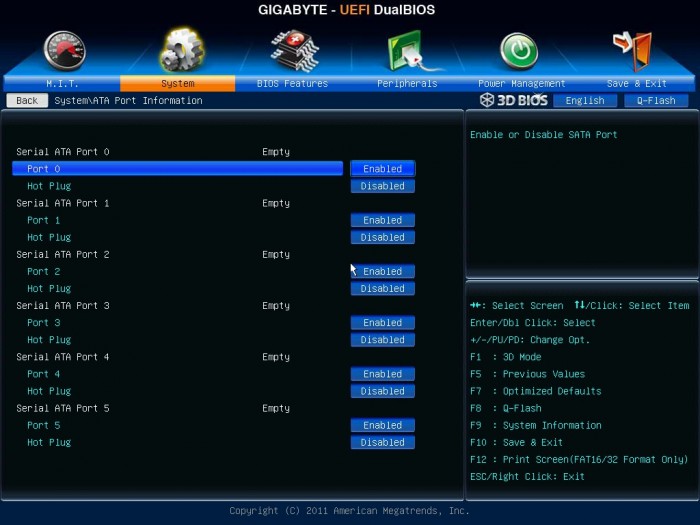Select Hot Plug label under Port 5
The image size is (700, 525).
tap(49, 443)
